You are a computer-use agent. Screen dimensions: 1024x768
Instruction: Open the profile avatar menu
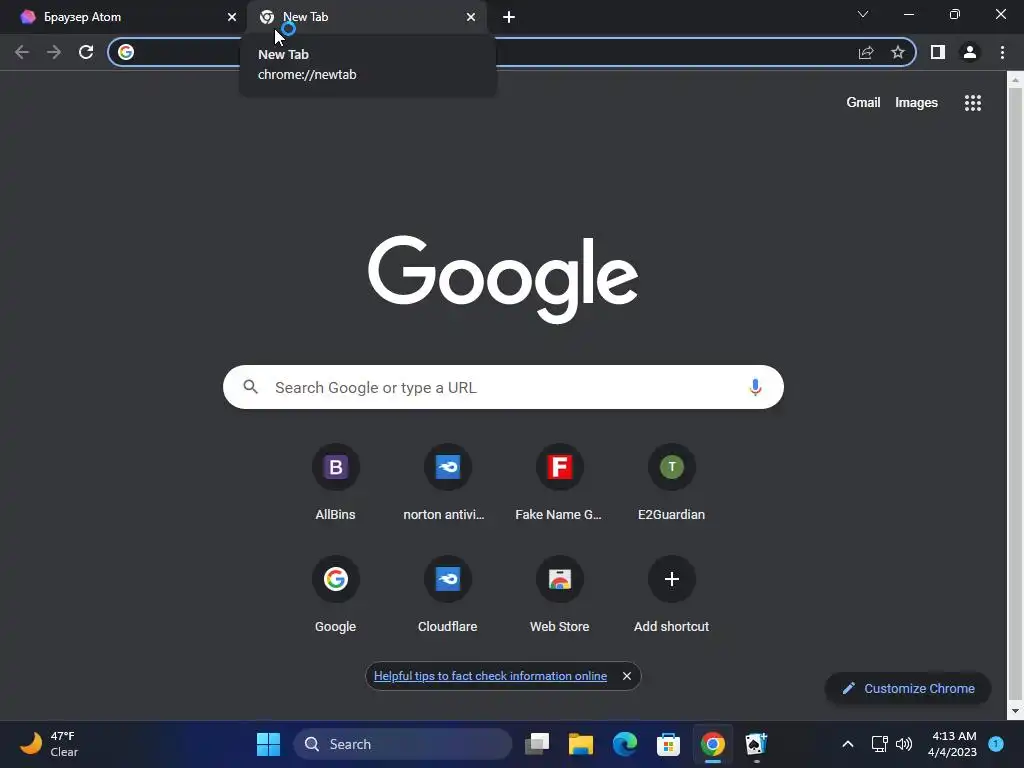[x=970, y=52]
